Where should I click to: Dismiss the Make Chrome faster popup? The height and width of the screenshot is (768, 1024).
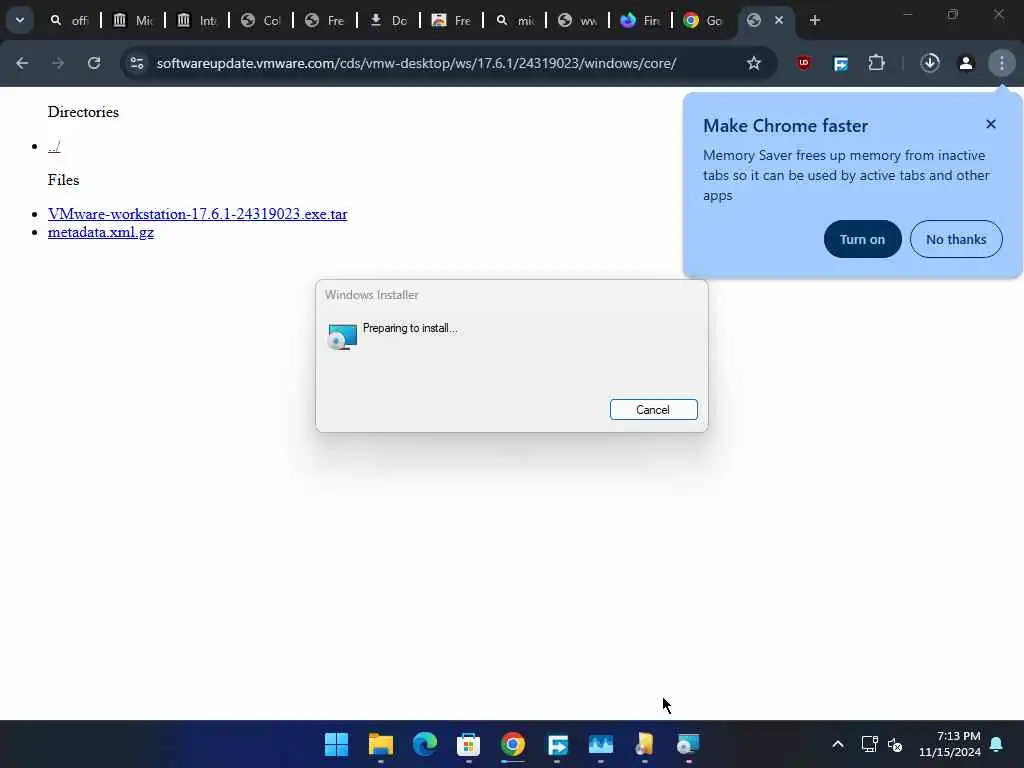tap(991, 124)
